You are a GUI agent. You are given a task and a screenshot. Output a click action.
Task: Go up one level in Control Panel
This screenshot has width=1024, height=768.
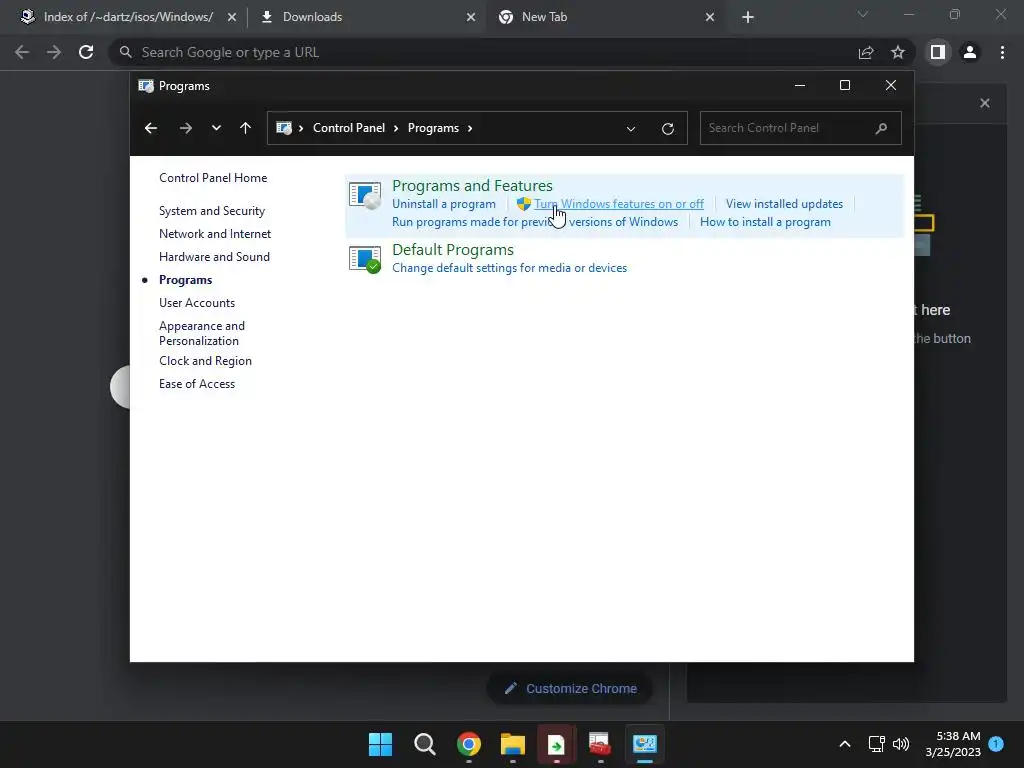[x=246, y=128]
